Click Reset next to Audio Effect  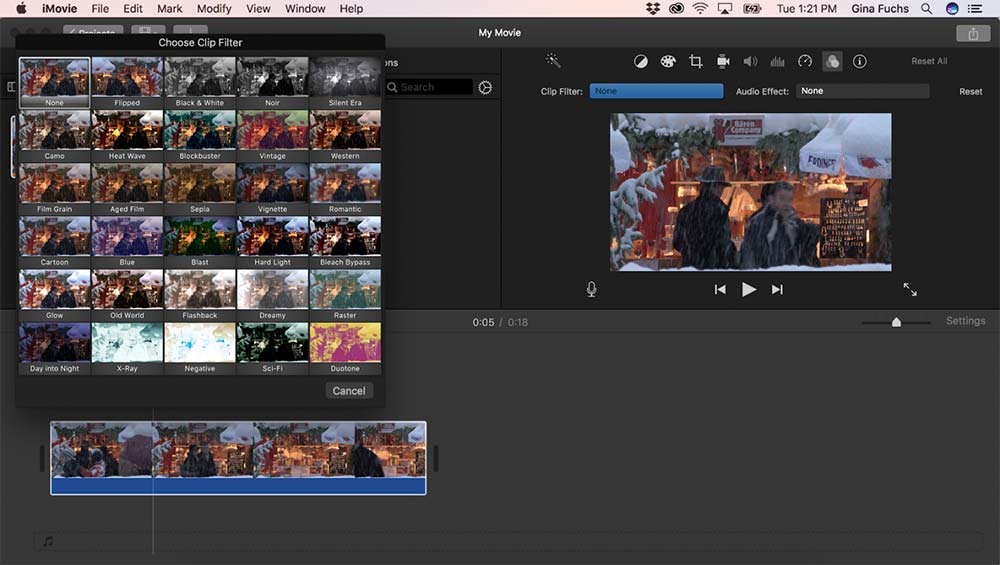coord(971,92)
